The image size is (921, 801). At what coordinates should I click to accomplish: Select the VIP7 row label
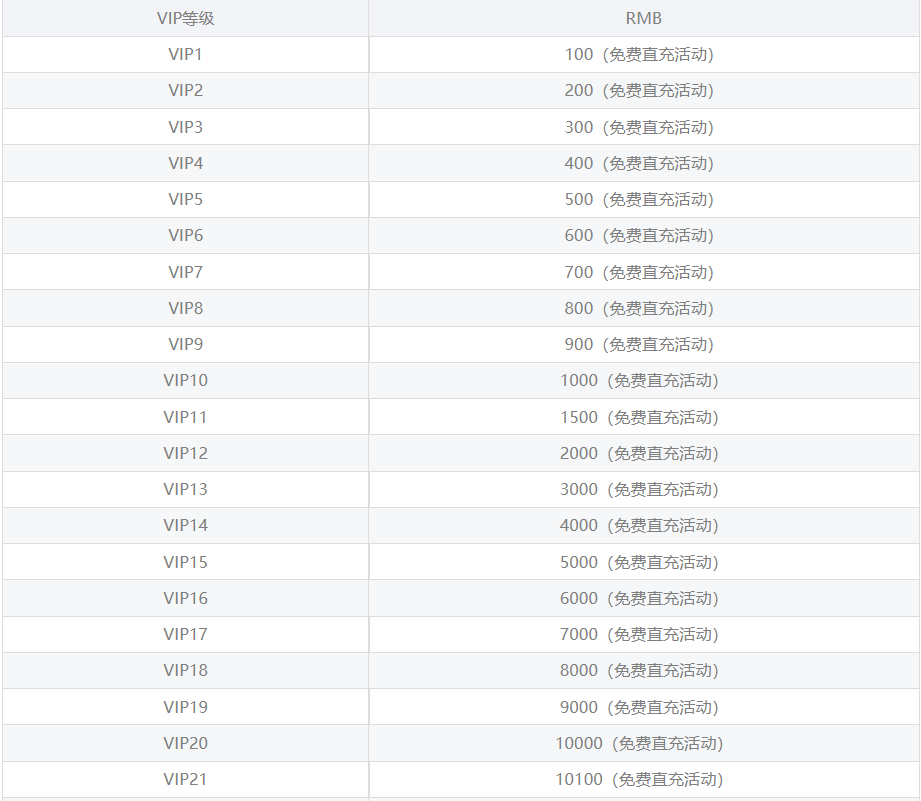click(185, 272)
